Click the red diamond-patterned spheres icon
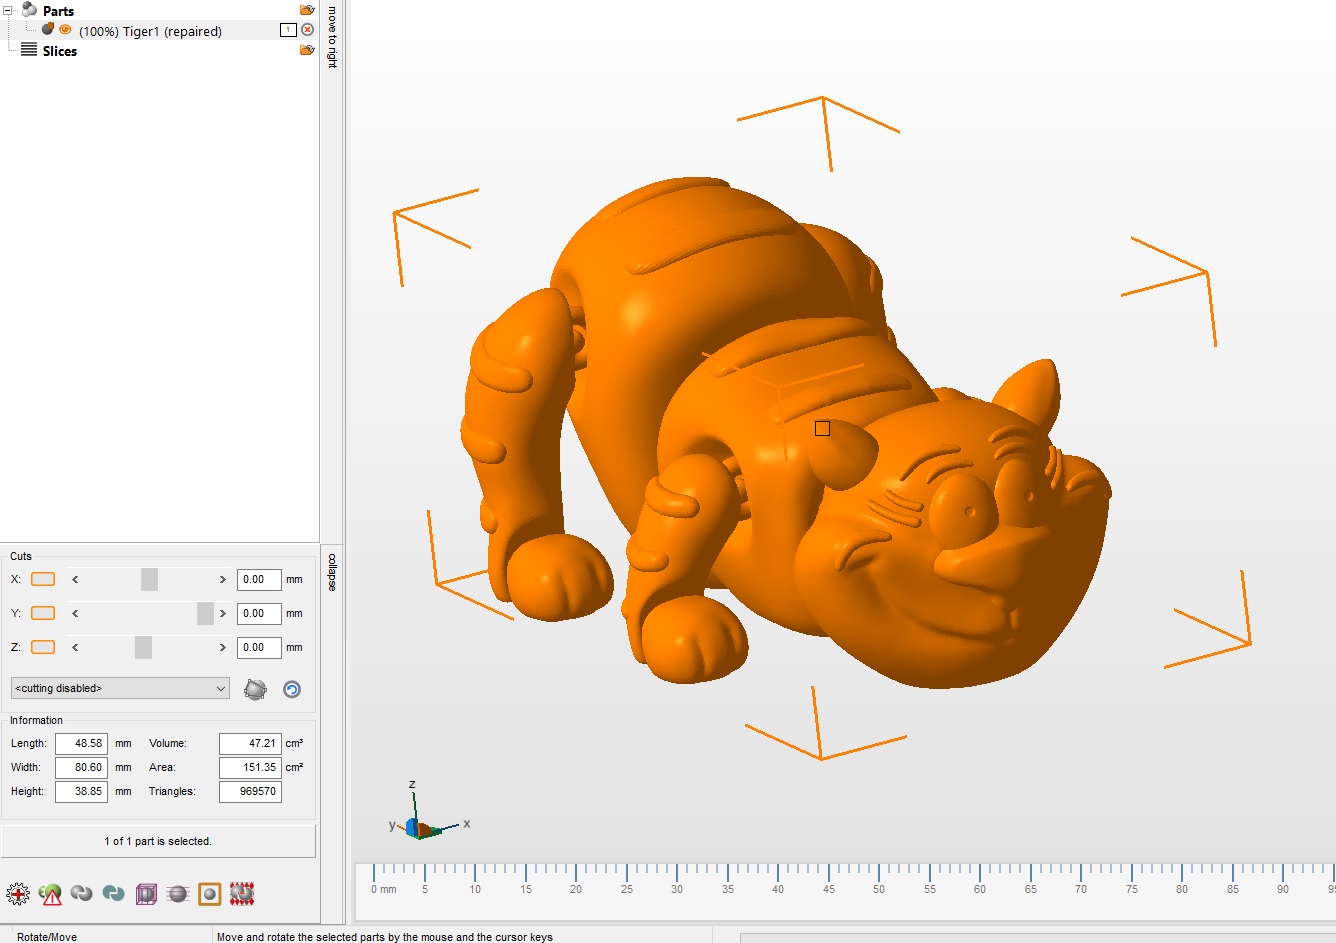Image resolution: width=1336 pixels, height=943 pixels. point(242,894)
